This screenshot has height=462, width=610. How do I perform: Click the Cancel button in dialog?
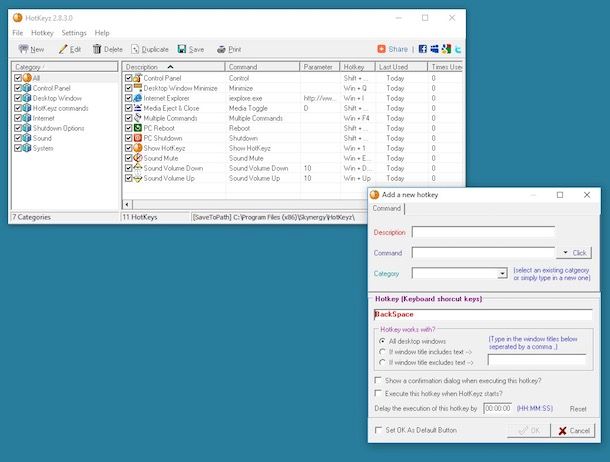574,430
